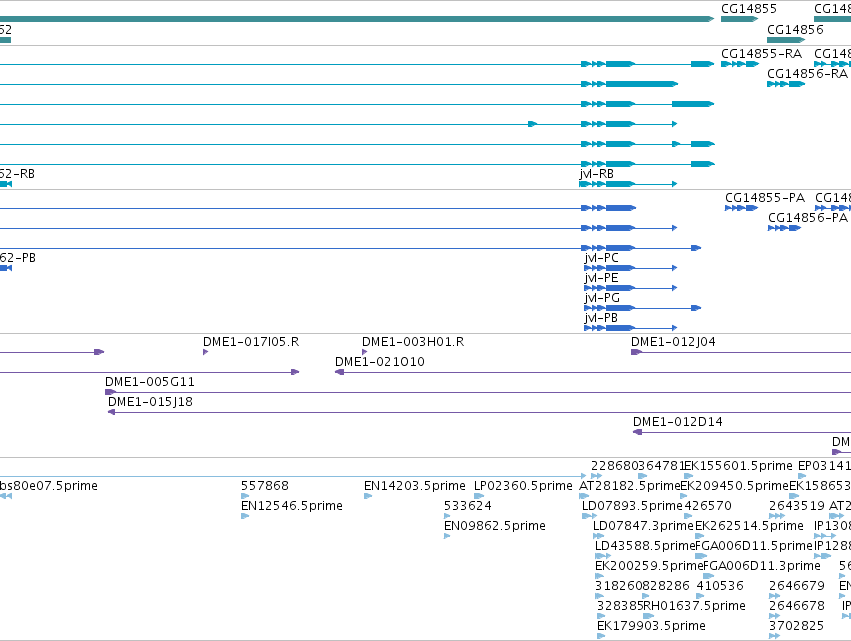Select the EK209450.5prime EST label

[x=734, y=486]
